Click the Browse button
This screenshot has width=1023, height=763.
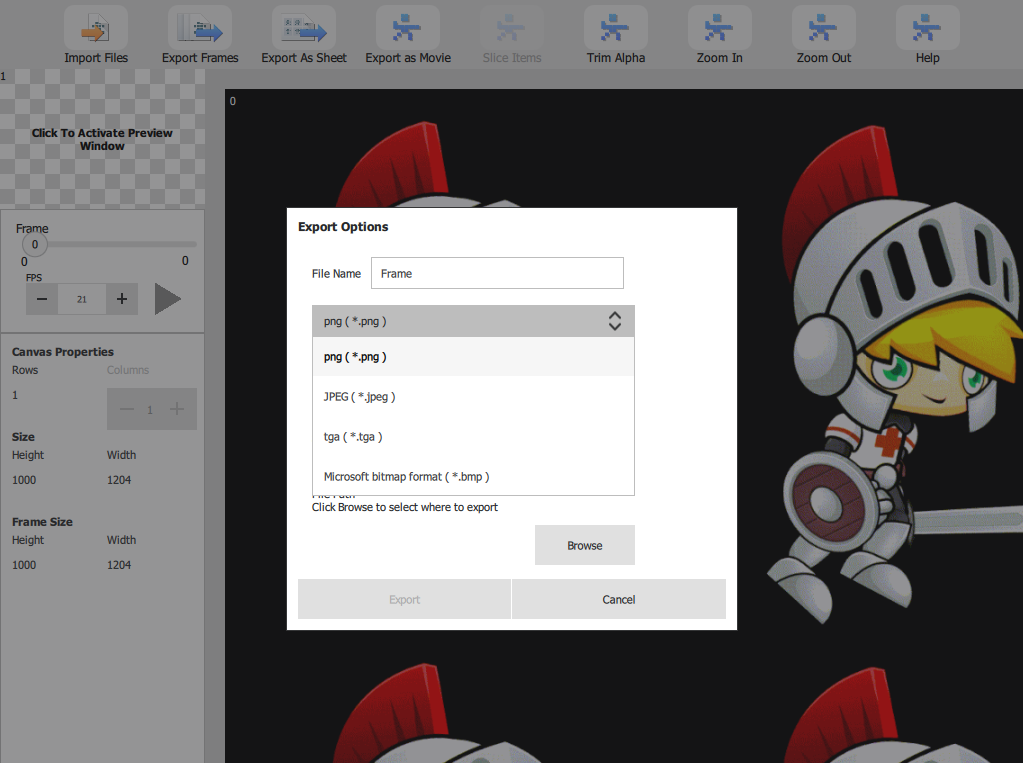(585, 545)
